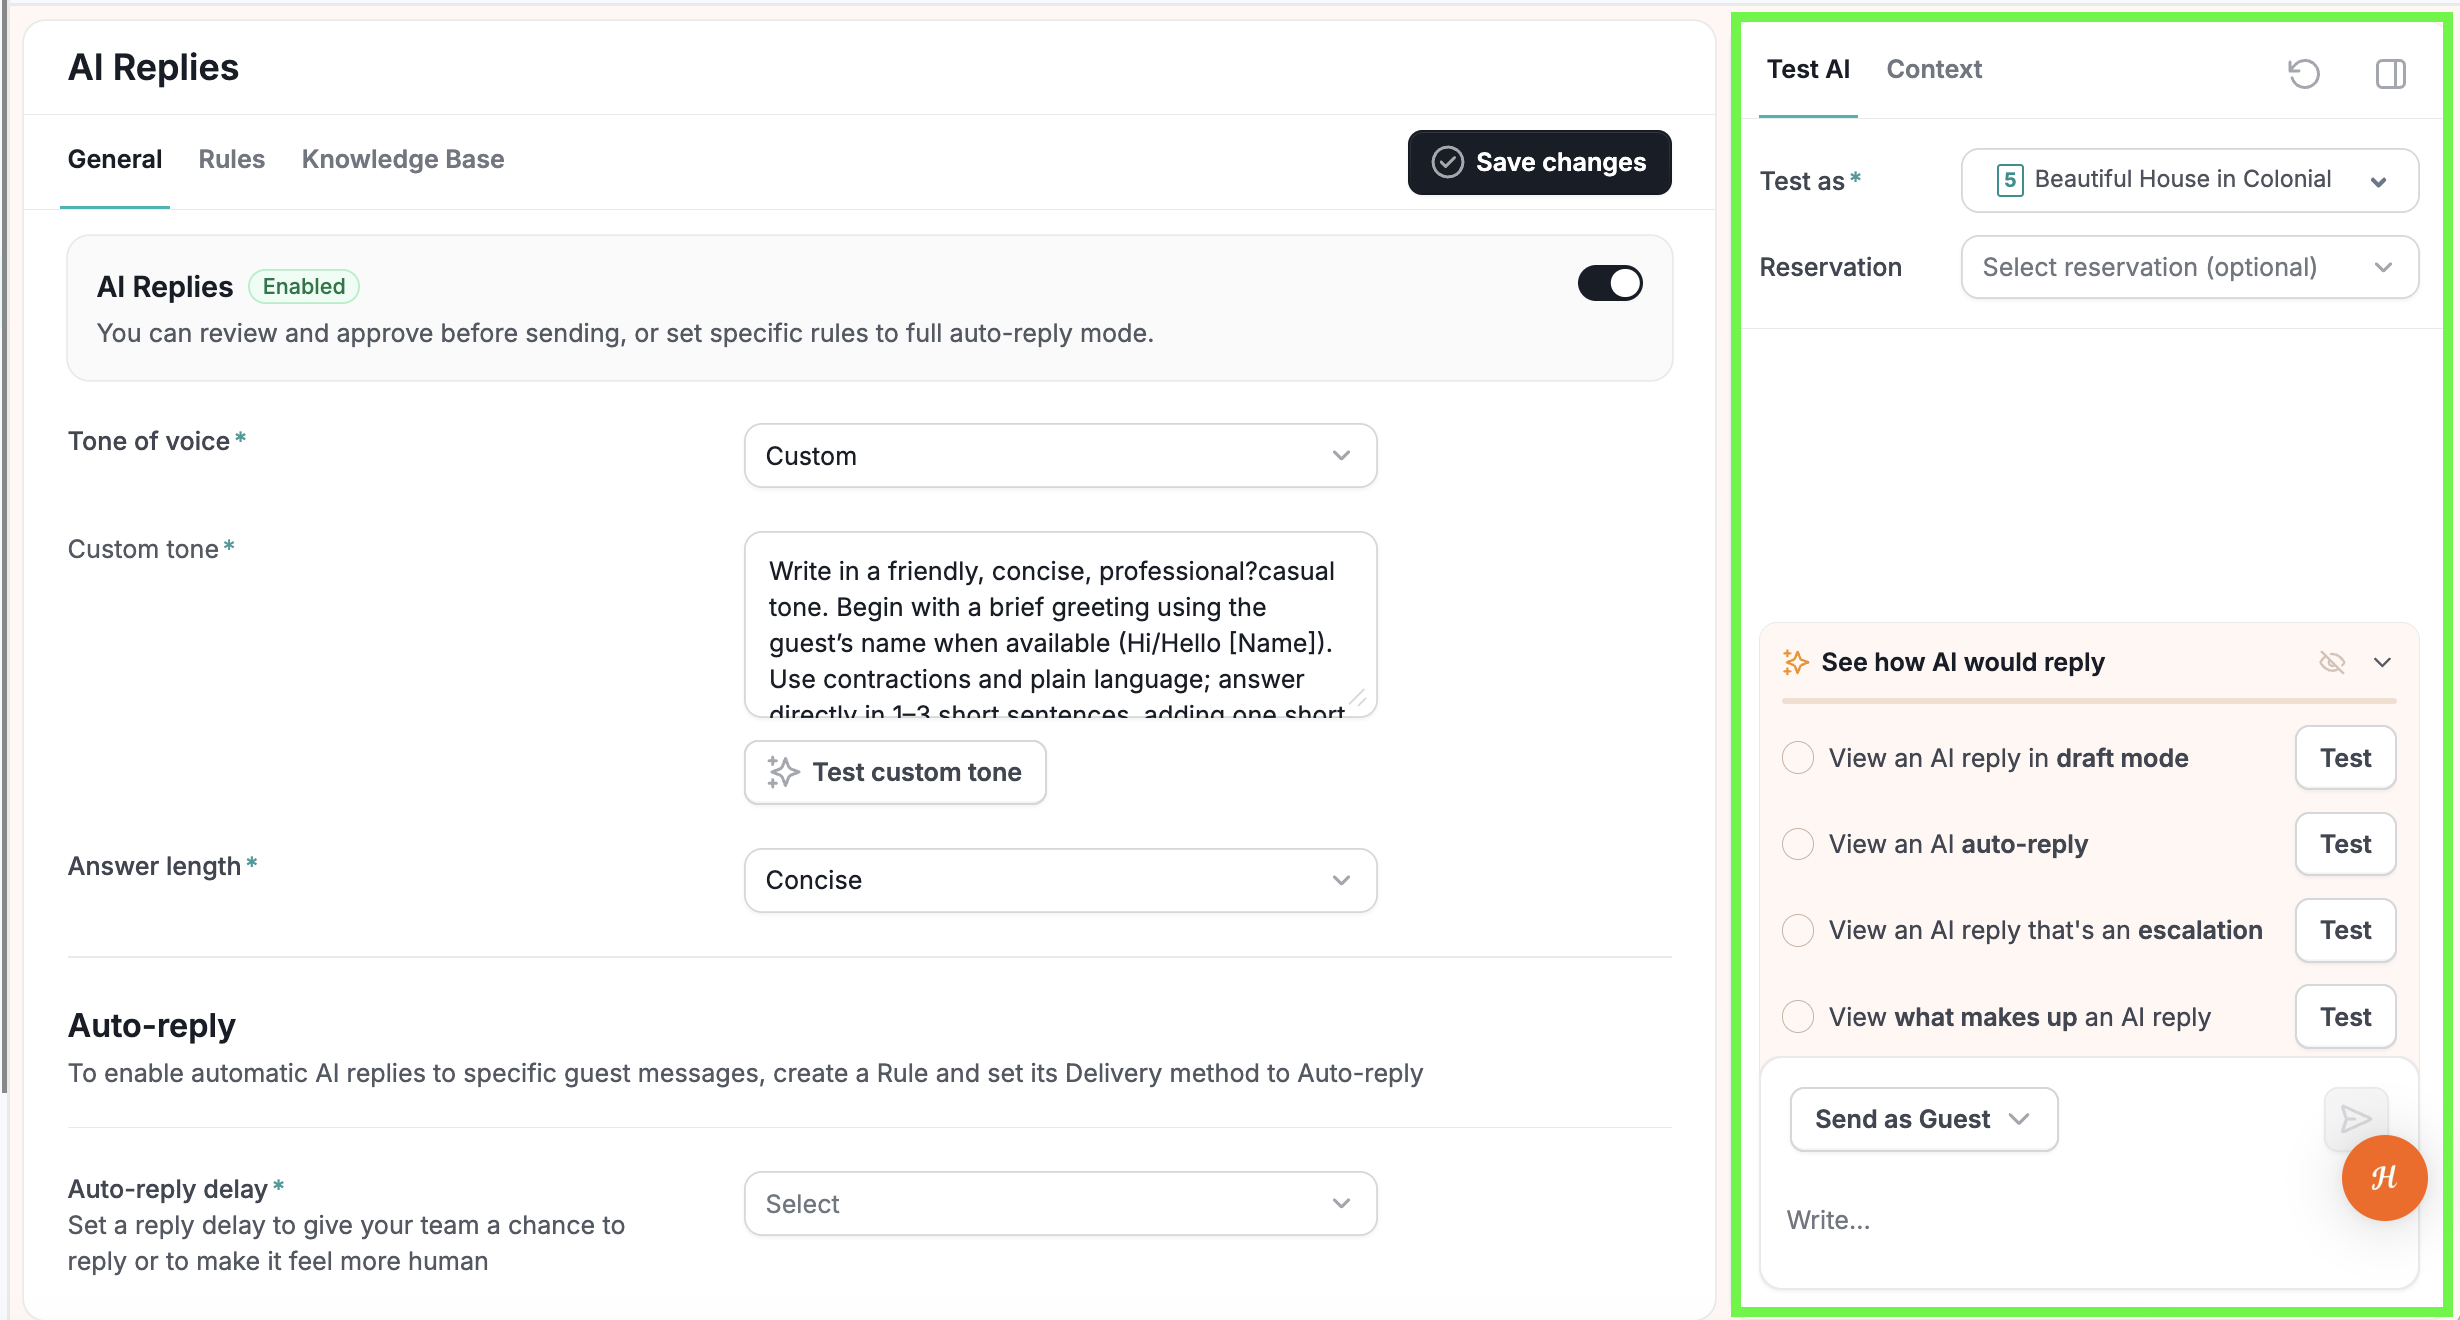Select the escalation reply radio option
The width and height of the screenshot is (2460, 1320).
click(x=1798, y=930)
